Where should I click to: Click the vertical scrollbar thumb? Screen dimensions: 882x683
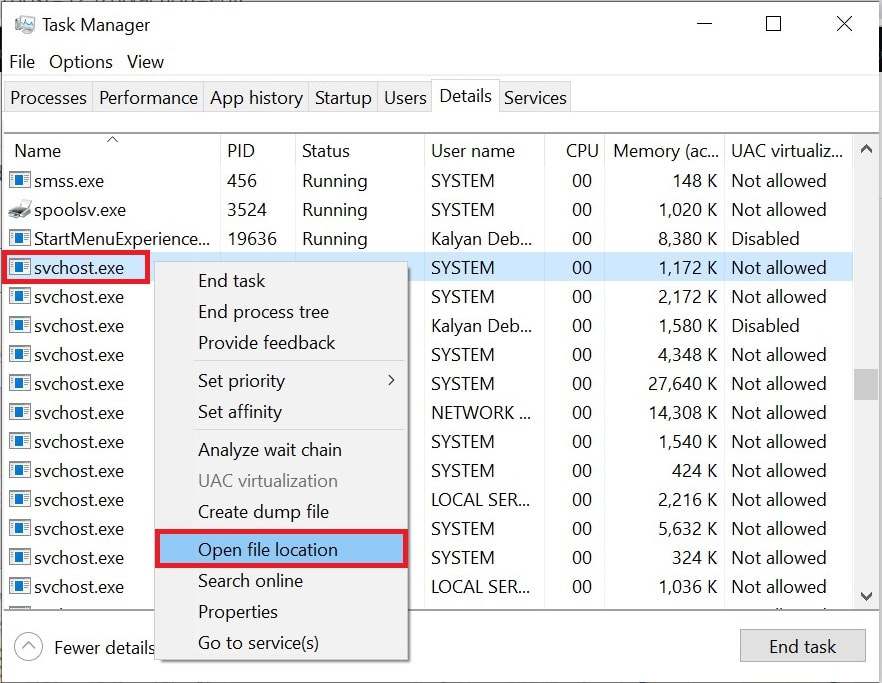click(866, 384)
